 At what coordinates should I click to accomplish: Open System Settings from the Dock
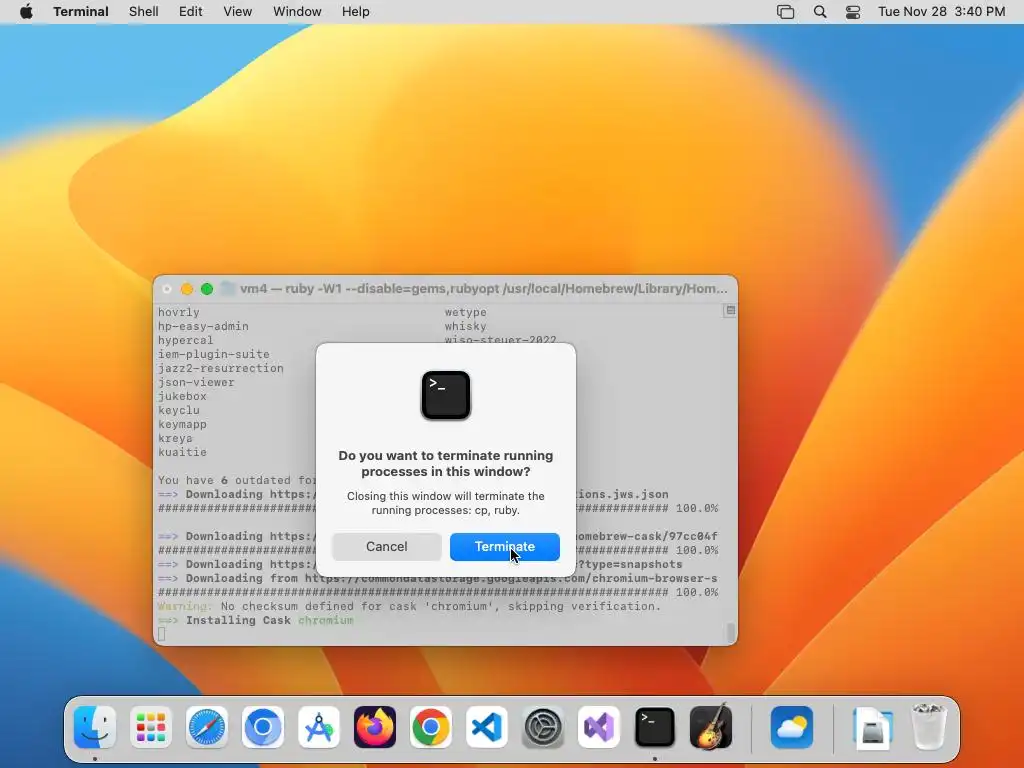(x=543, y=727)
